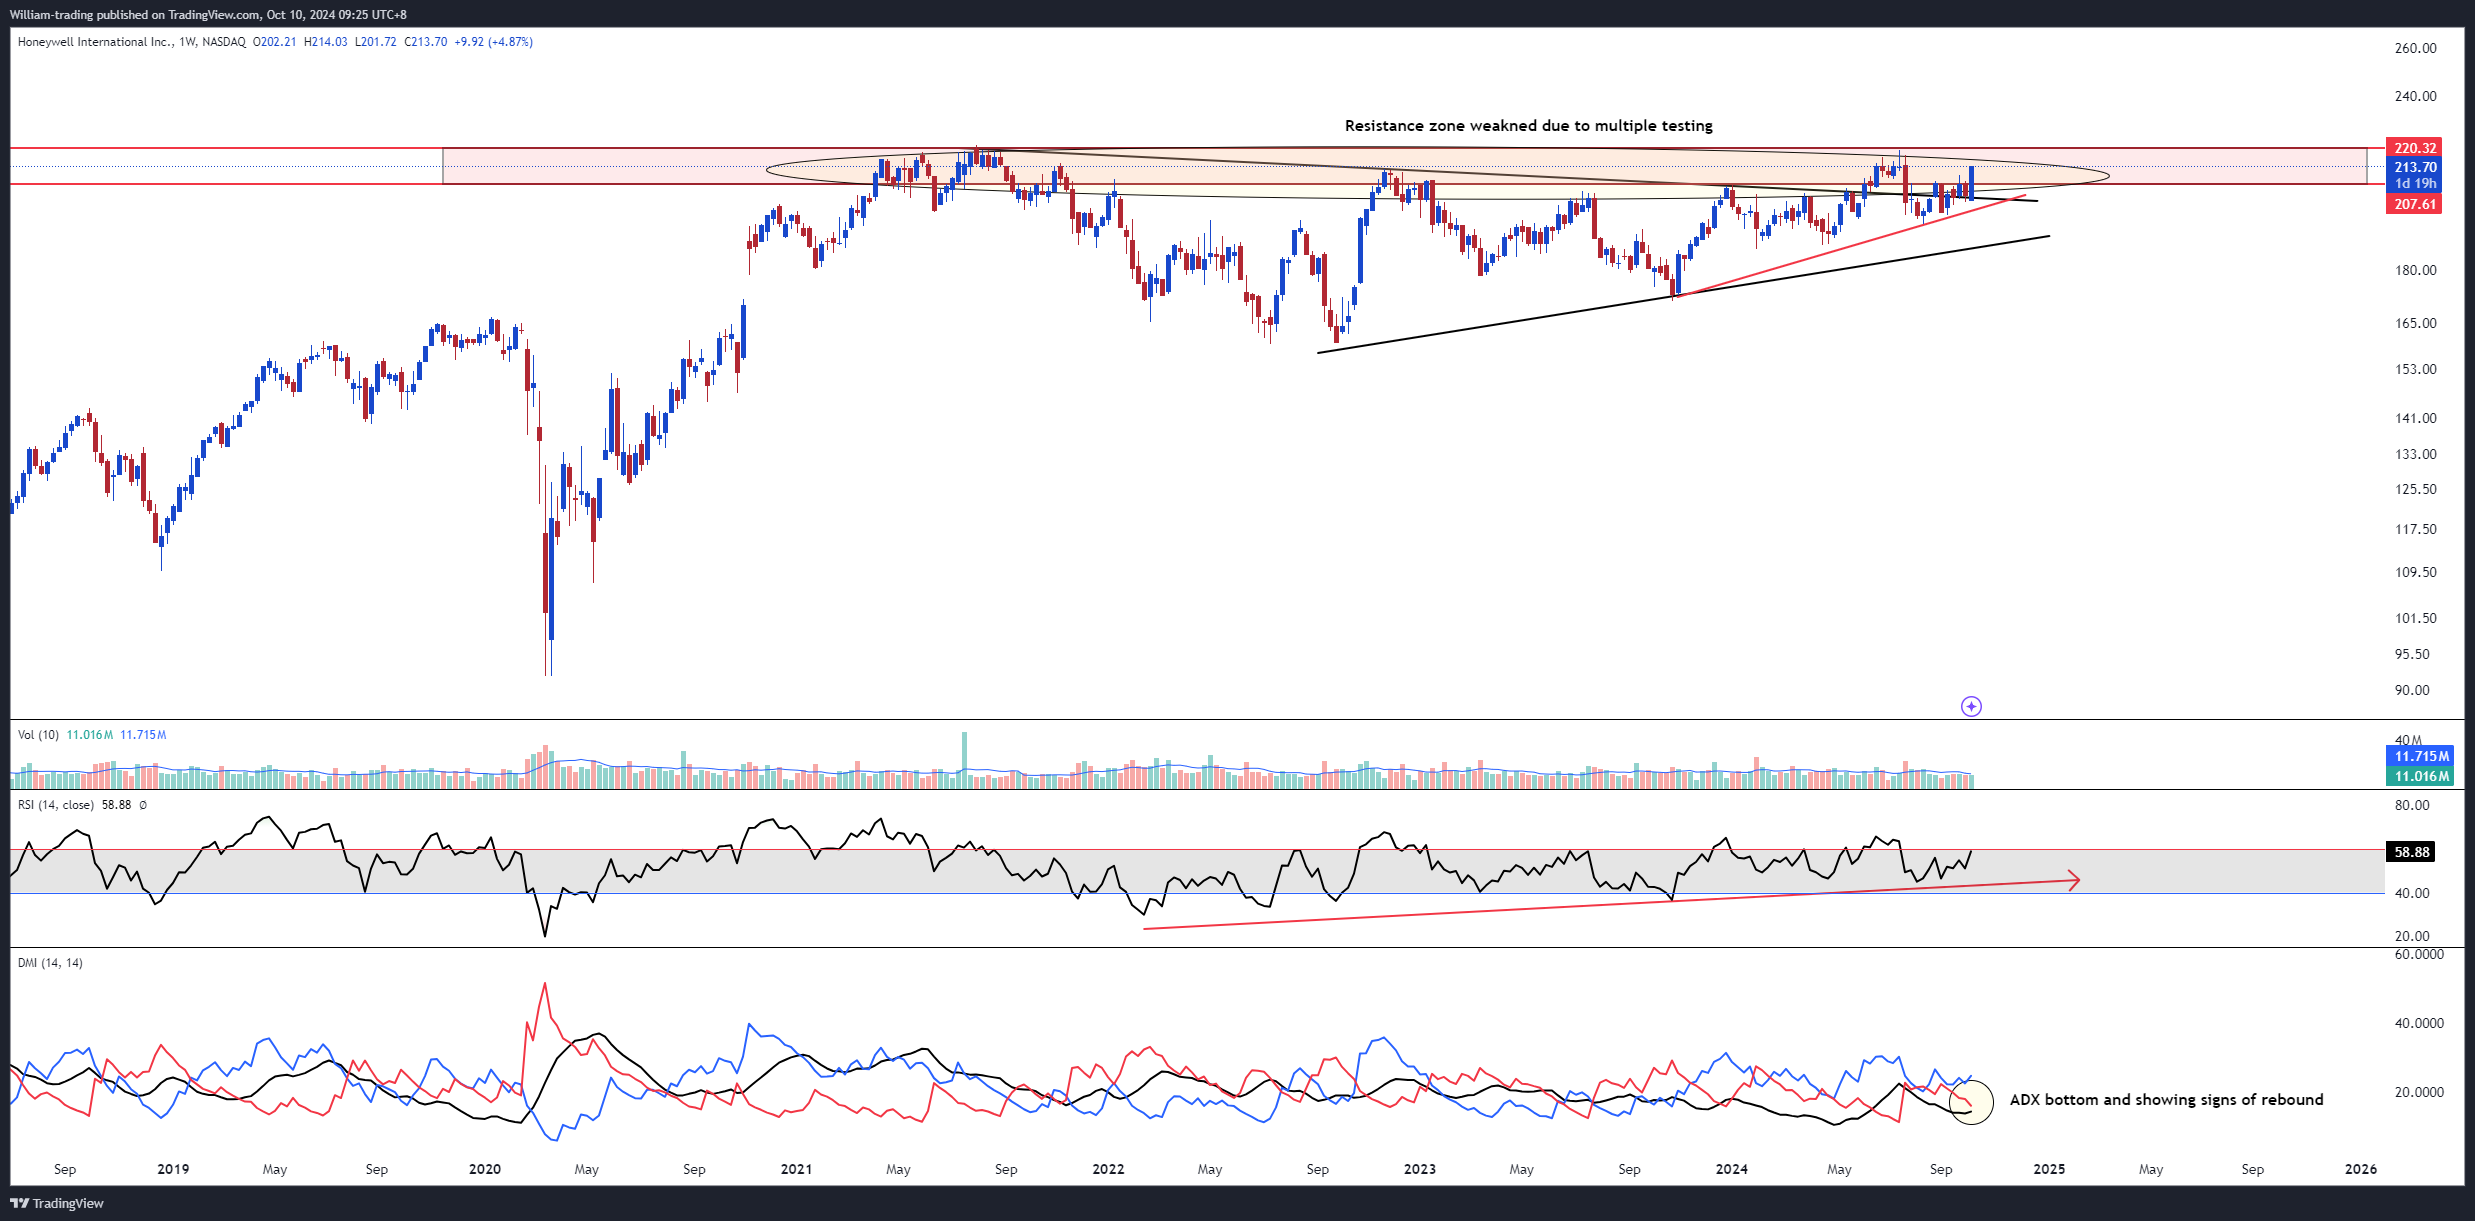Click the 90.00 price axis label
Screen dimensions: 2475x1221
(x=2412, y=690)
